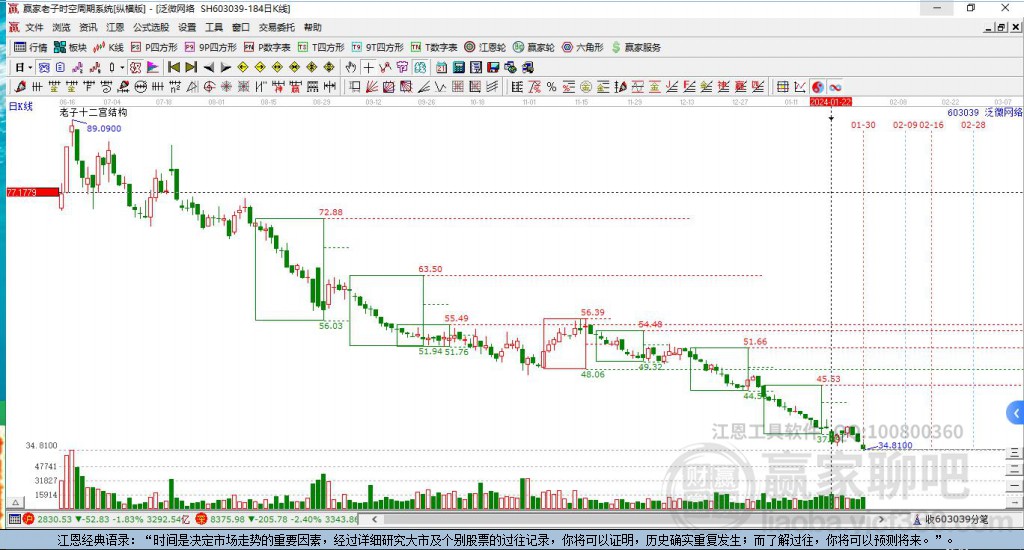The height and width of the screenshot is (550, 1024).
Task: Jump to the first bar with skip-to-start icon
Action: (x=174, y=67)
